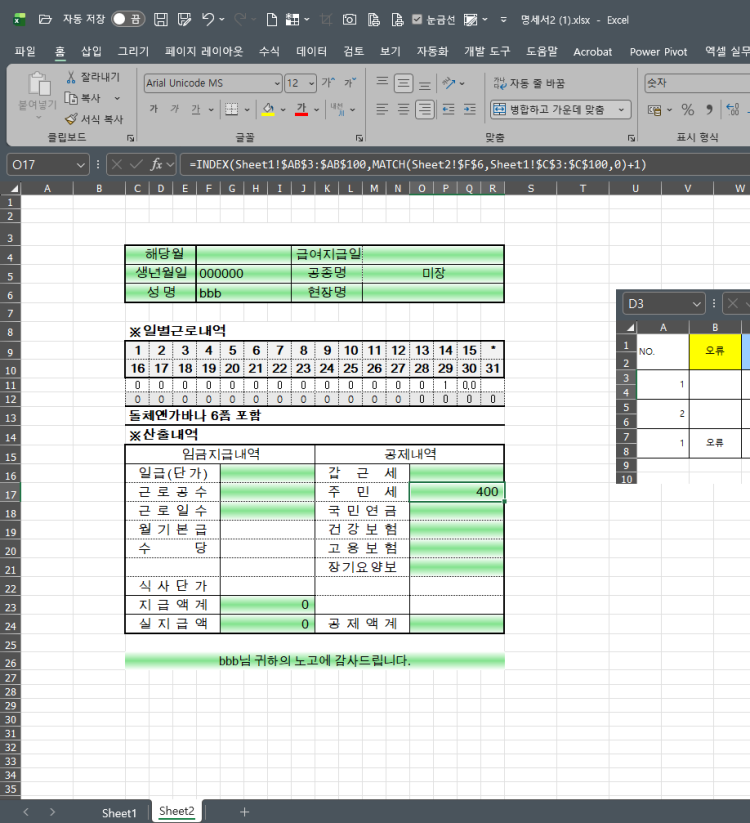The width and height of the screenshot is (750, 823).
Task: Open the 삽입 ribbon tab
Action: (x=91, y=51)
